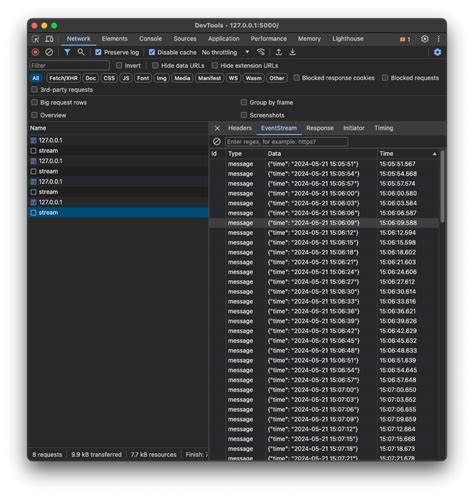474x497 pixels.
Task: Filter by Other type
Action: pyautogui.click(x=277, y=78)
